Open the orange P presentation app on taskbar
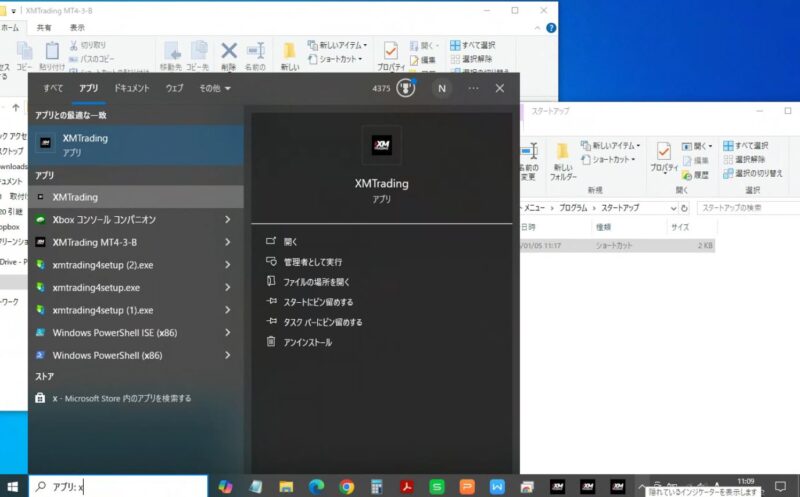Image resolution: width=800 pixels, height=497 pixels. 467,487
